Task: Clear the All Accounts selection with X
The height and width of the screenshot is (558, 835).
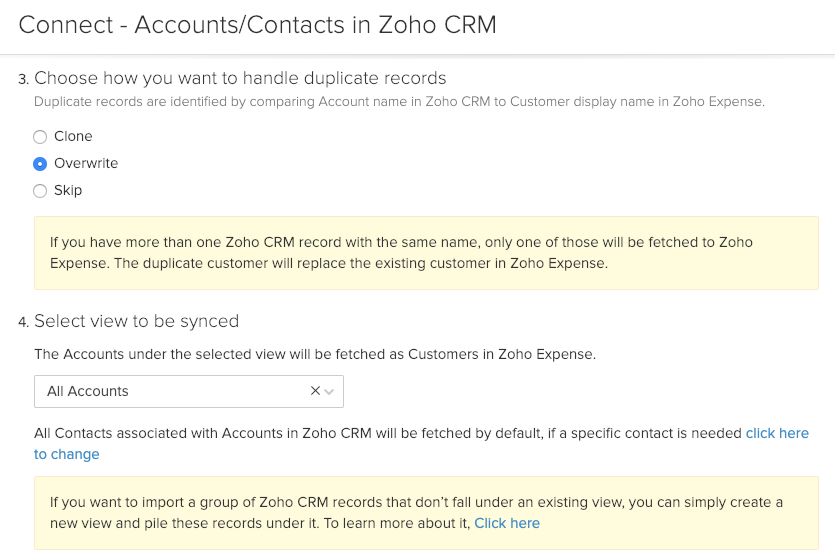Action: coord(315,391)
